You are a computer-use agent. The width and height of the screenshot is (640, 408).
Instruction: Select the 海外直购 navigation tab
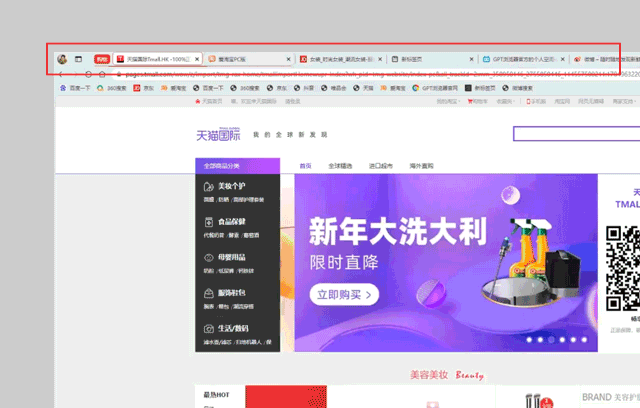pyautogui.click(x=422, y=166)
